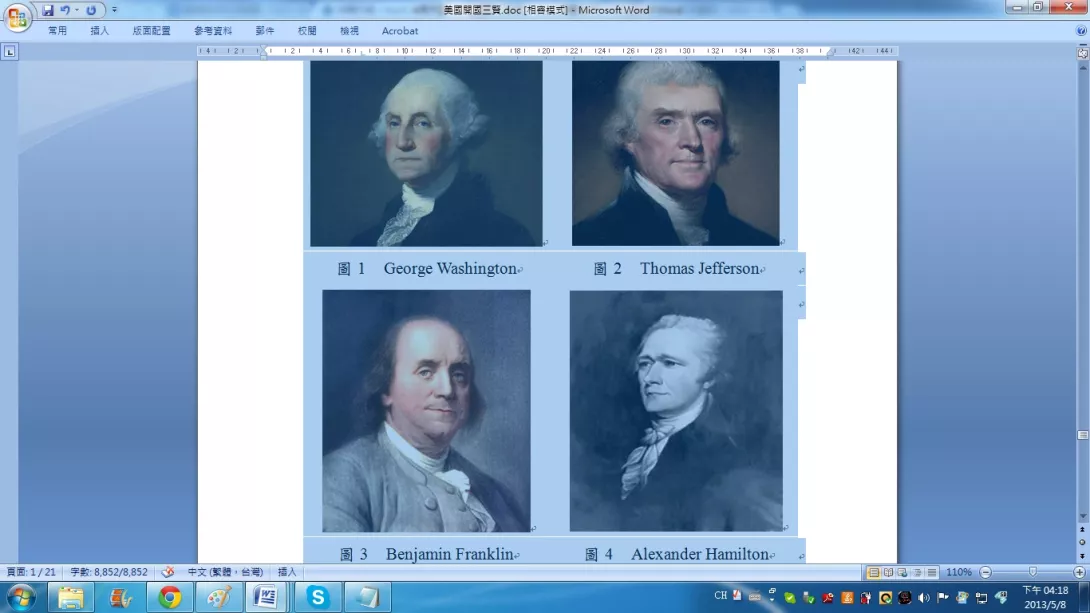Click the Next Page double-arrow button
The height and width of the screenshot is (613, 1090).
click(x=1082, y=556)
